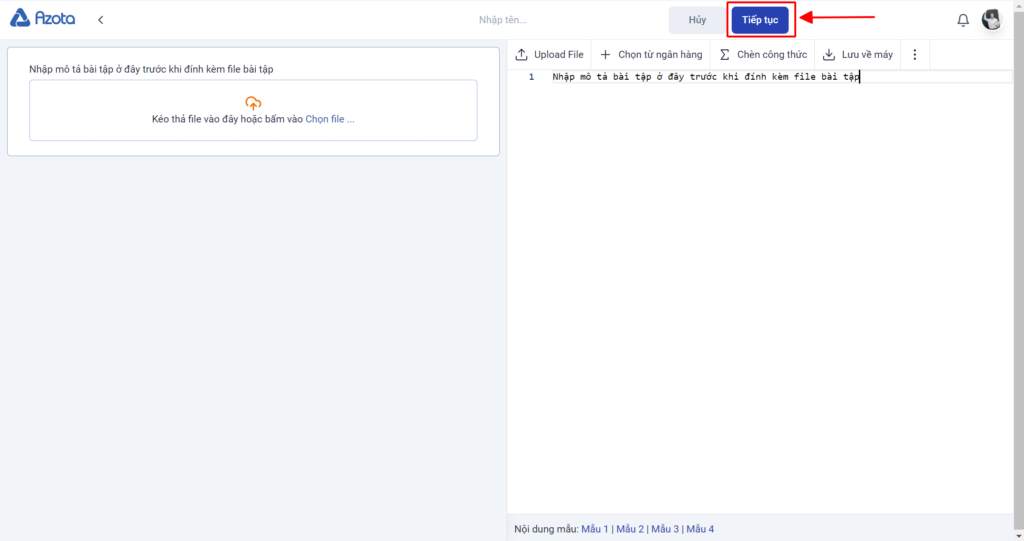This screenshot has height=541, width=1024.
Task: Click Lưu về máy download button
Action: point(857,54)
